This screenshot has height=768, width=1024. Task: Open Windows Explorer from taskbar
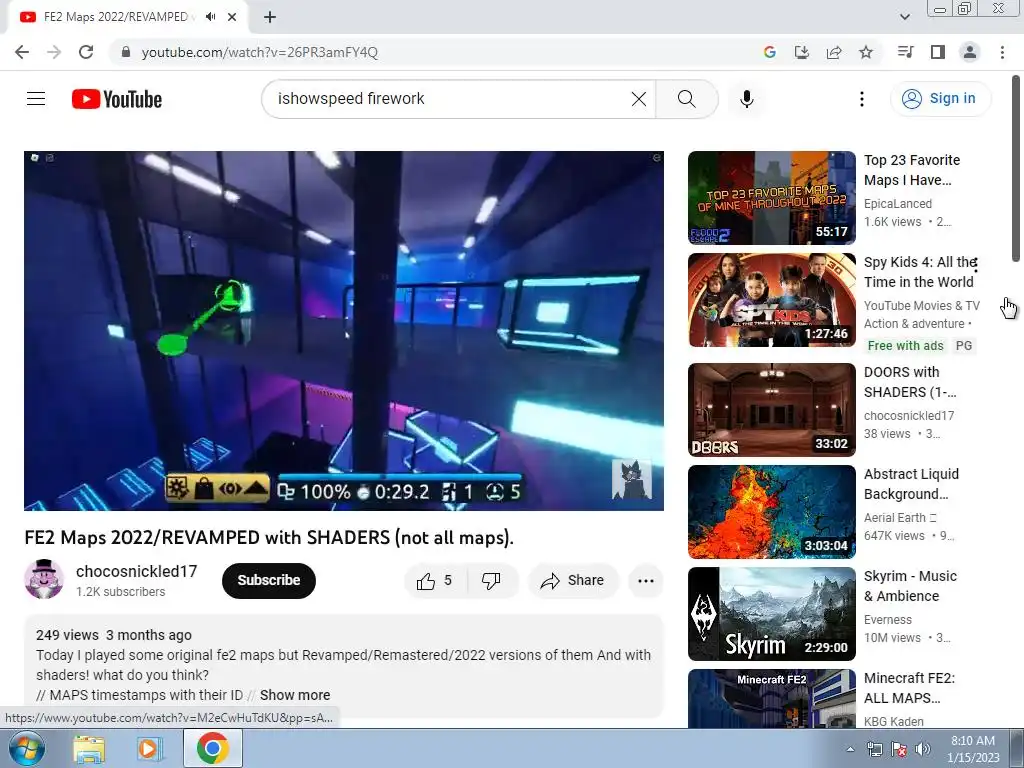(x=89, y=750)
